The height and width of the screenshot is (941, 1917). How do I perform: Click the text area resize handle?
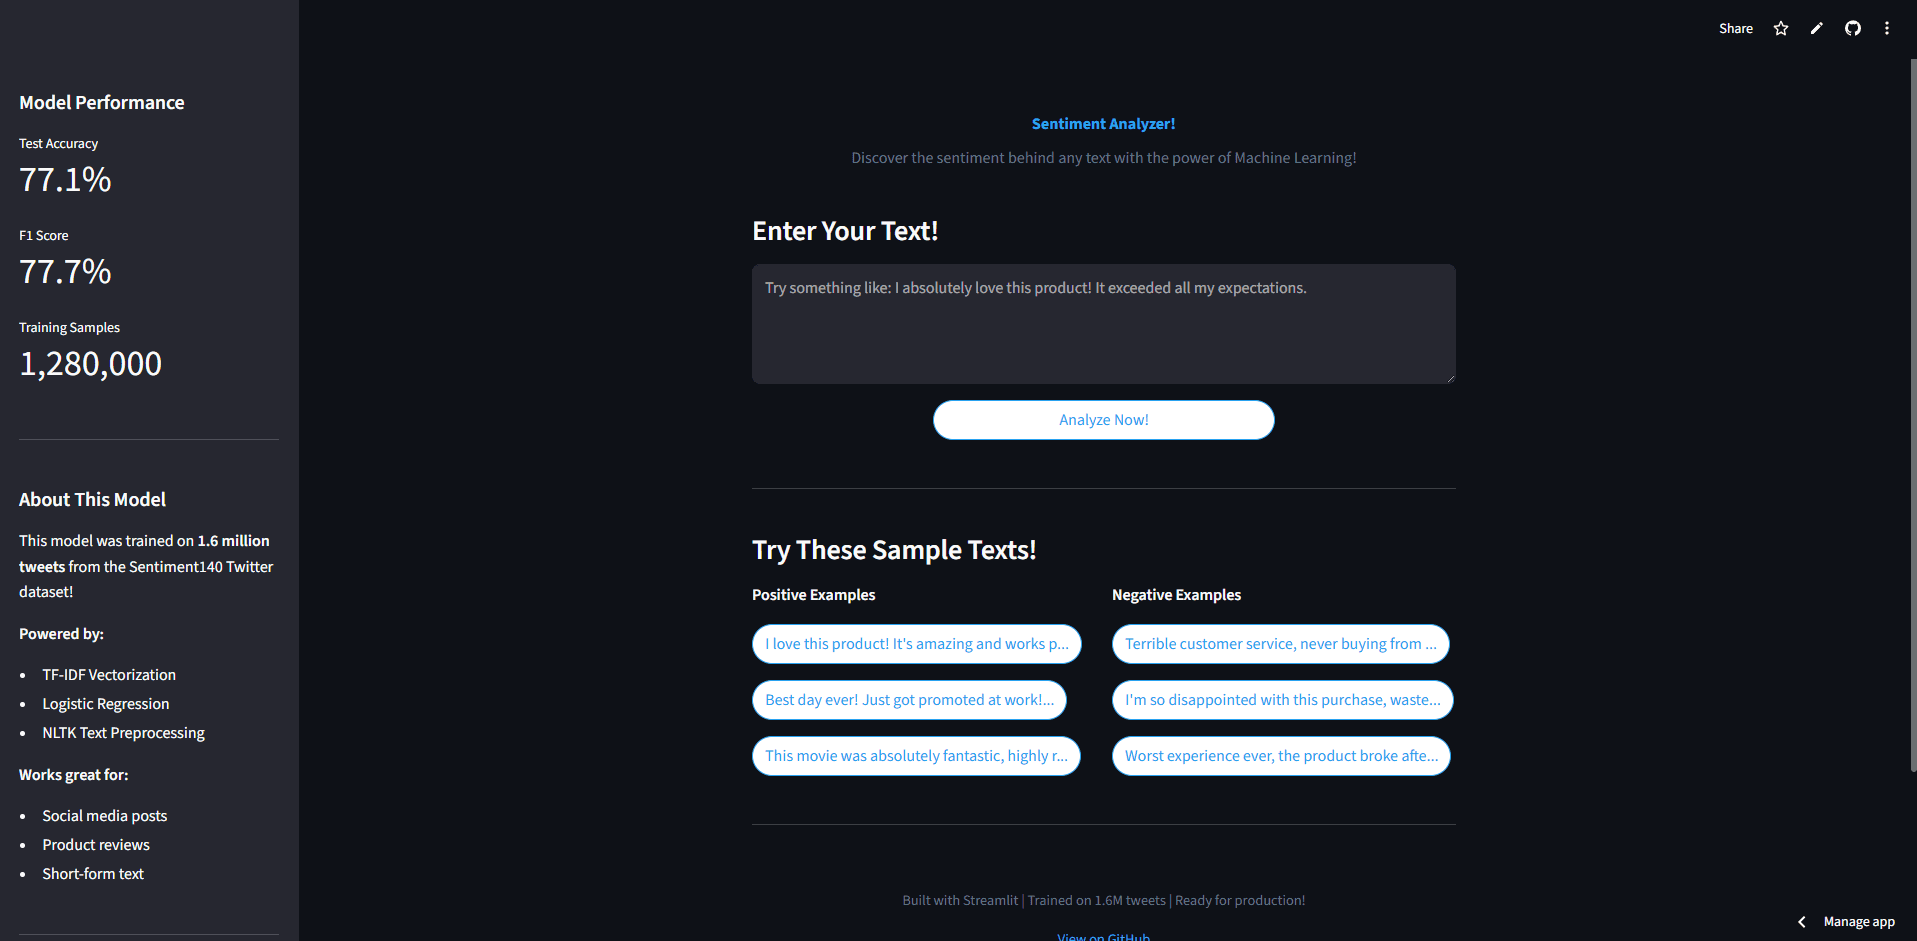pyautogui.click(x=1450, y=377)
